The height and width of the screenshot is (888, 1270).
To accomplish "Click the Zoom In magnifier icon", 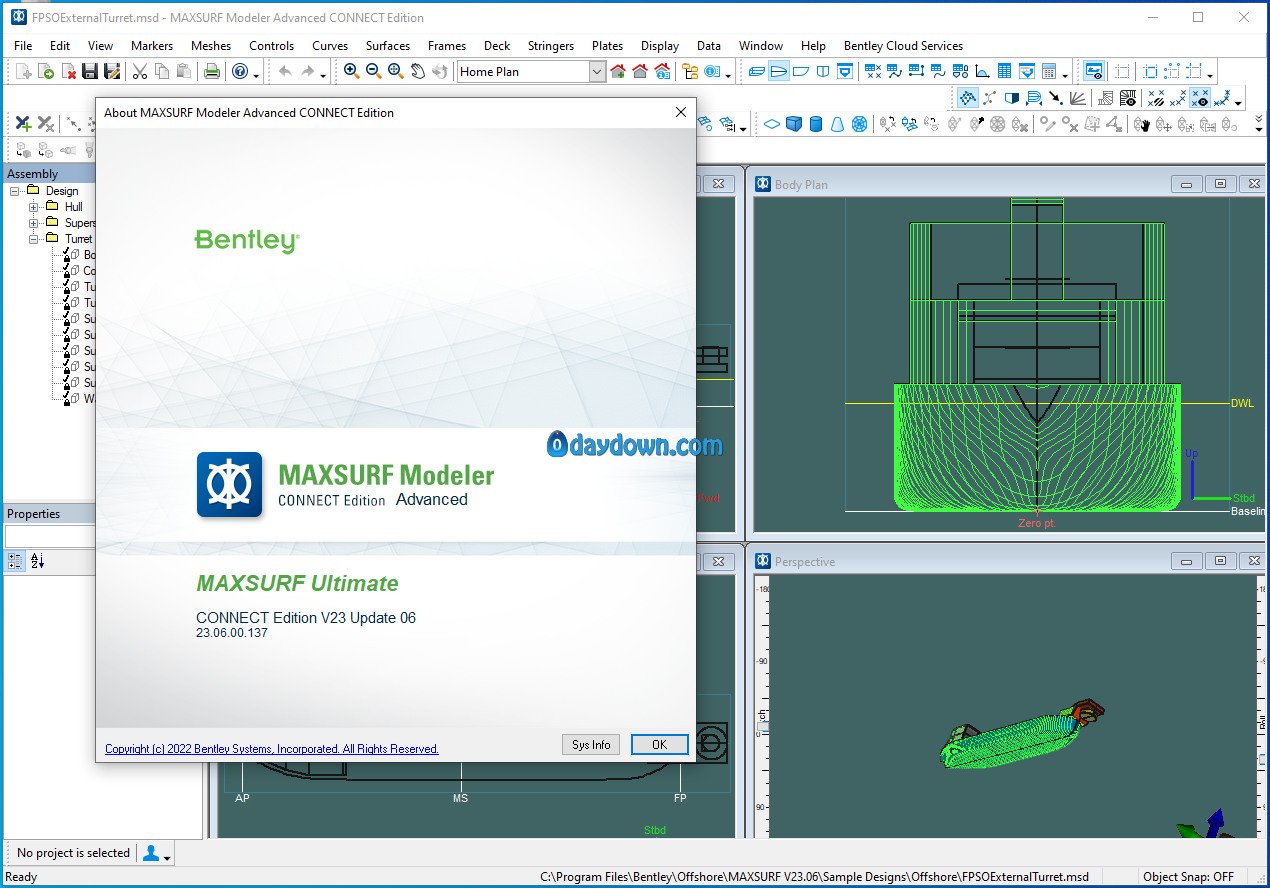I will (351, 71).
